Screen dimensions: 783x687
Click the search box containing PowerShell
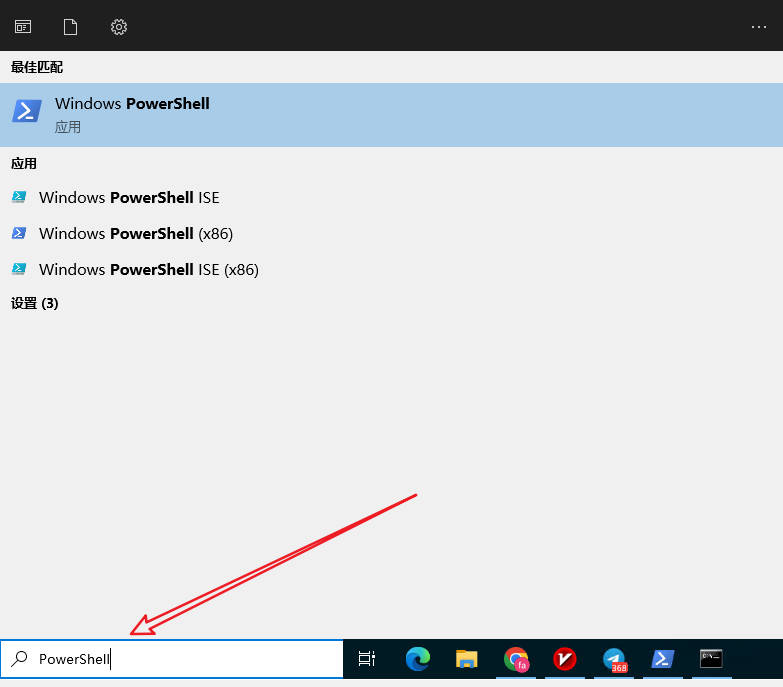coord(190,659)
